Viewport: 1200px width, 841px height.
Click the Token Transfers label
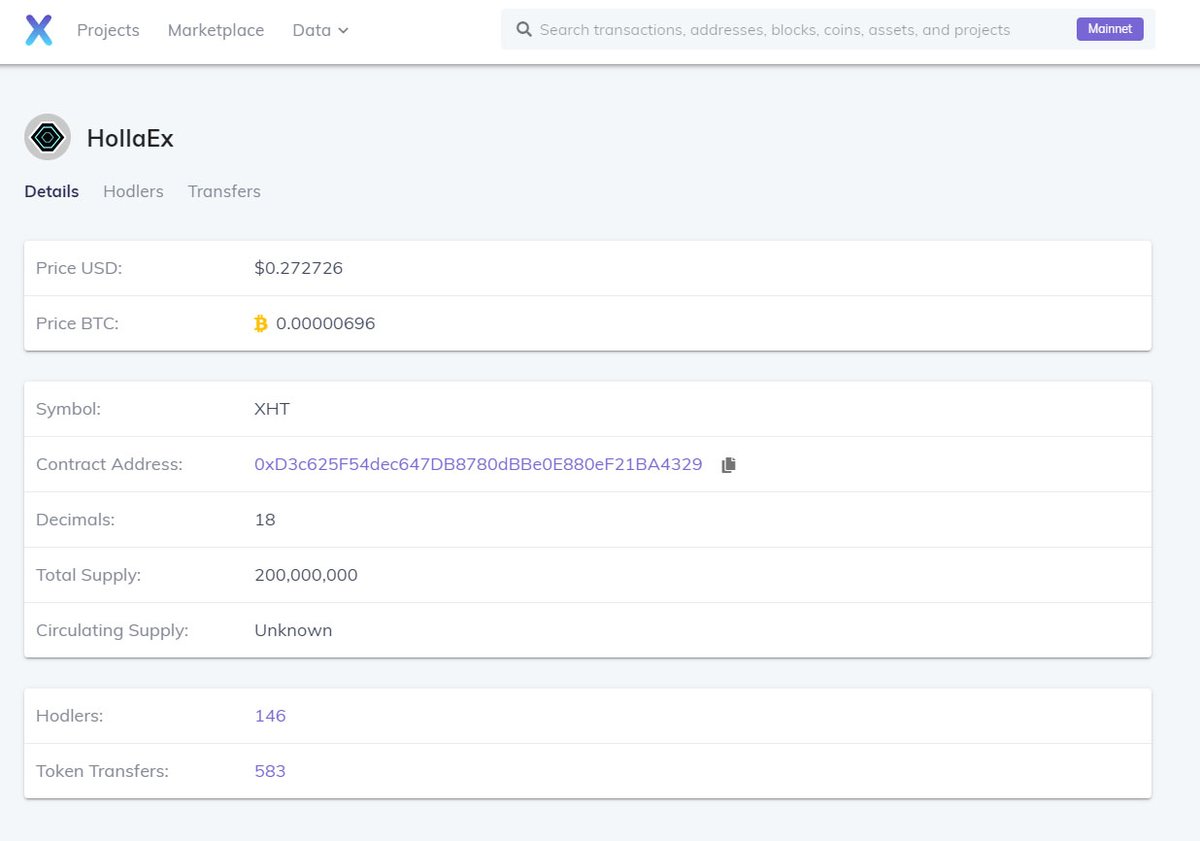tap(102, 771)
